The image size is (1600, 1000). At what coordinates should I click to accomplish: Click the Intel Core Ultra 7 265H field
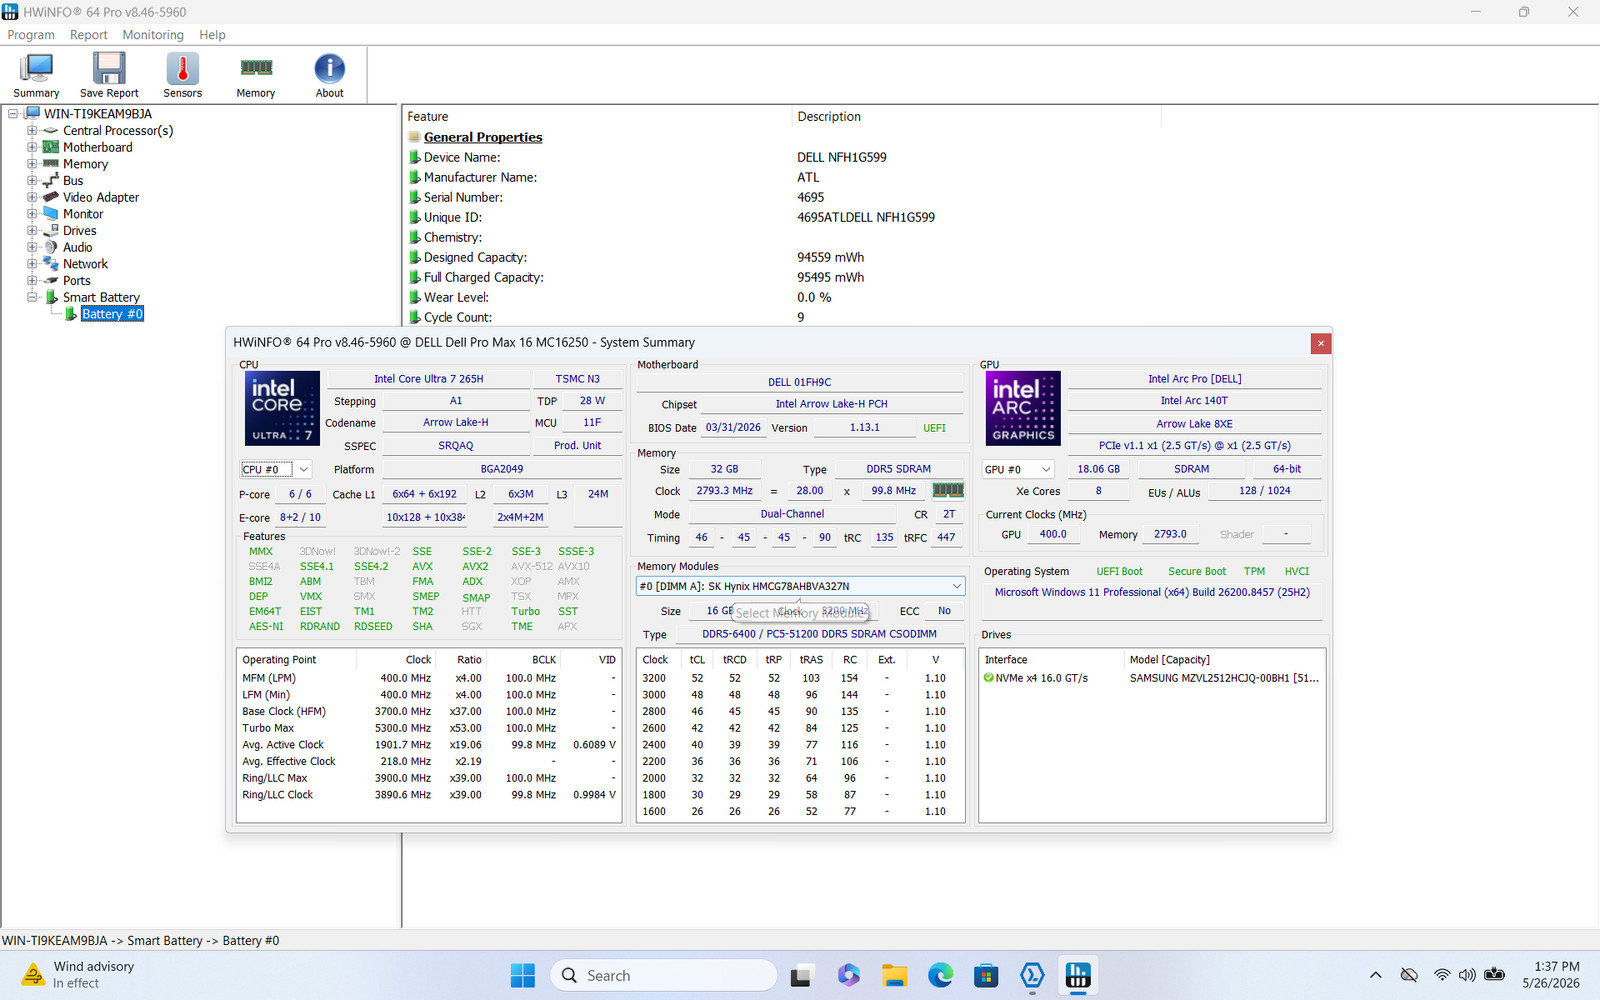[x=428, y=379]
